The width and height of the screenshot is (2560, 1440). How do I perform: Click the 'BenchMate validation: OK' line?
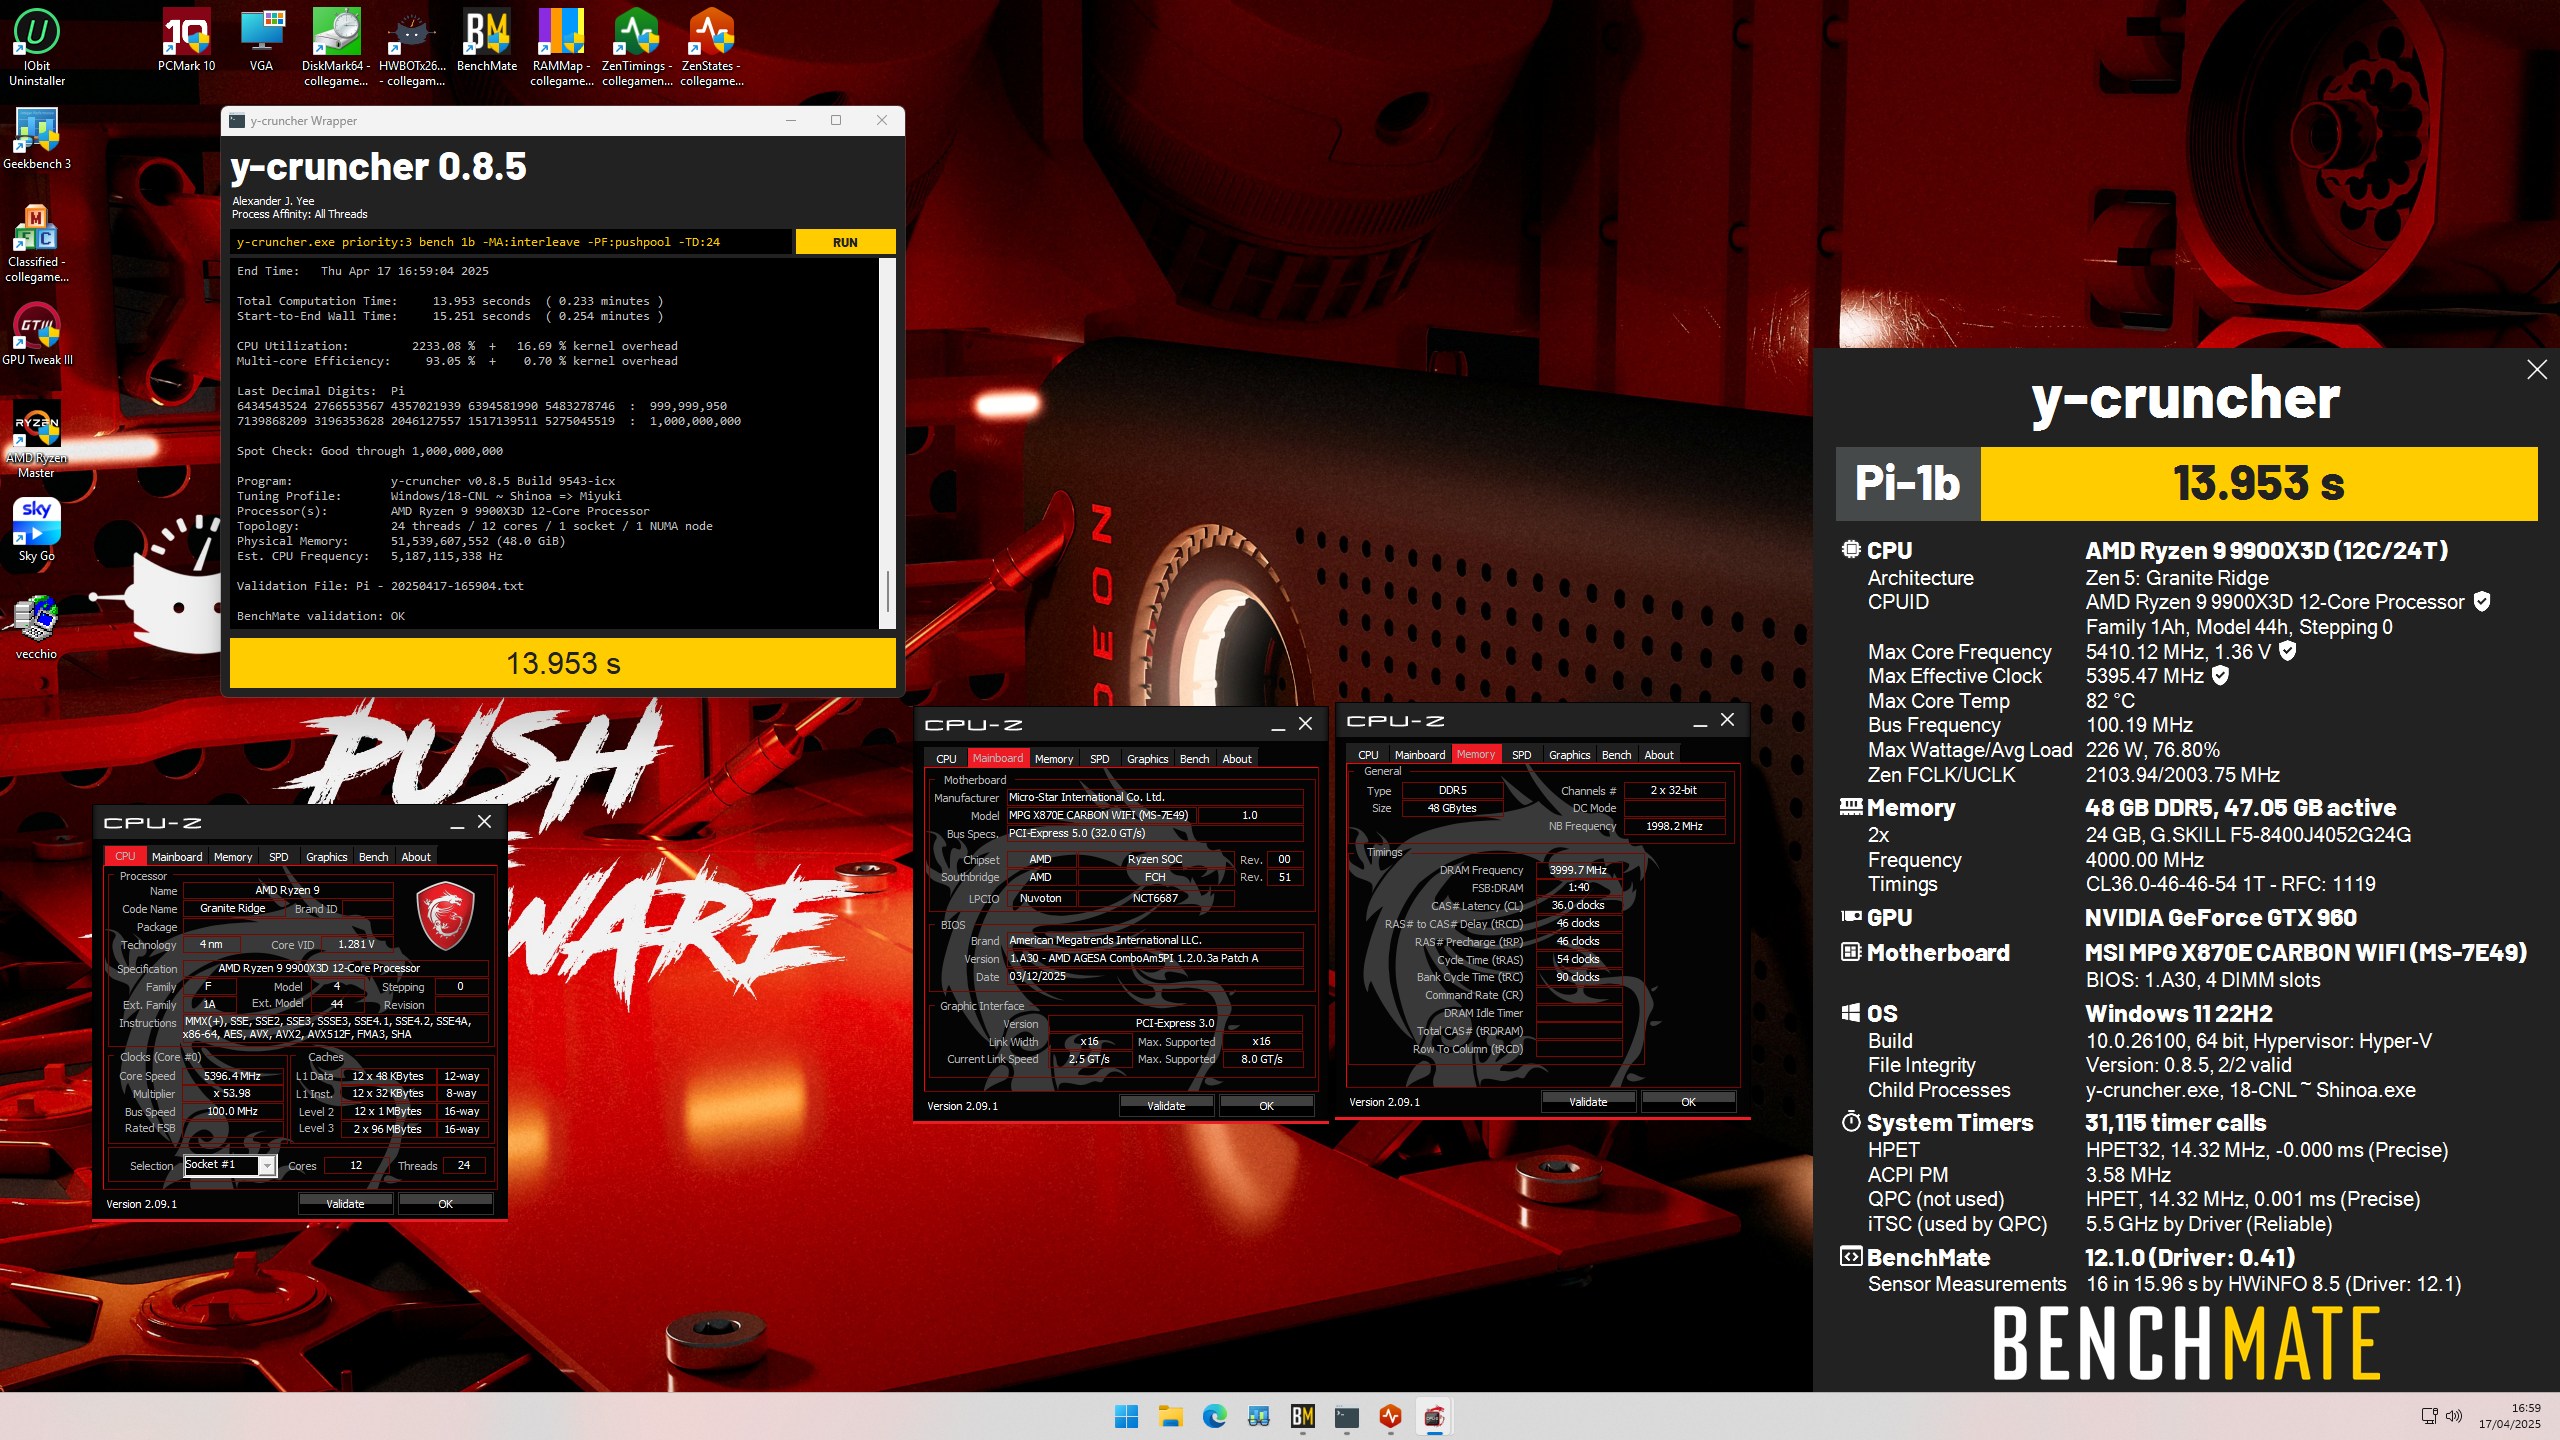321,616
